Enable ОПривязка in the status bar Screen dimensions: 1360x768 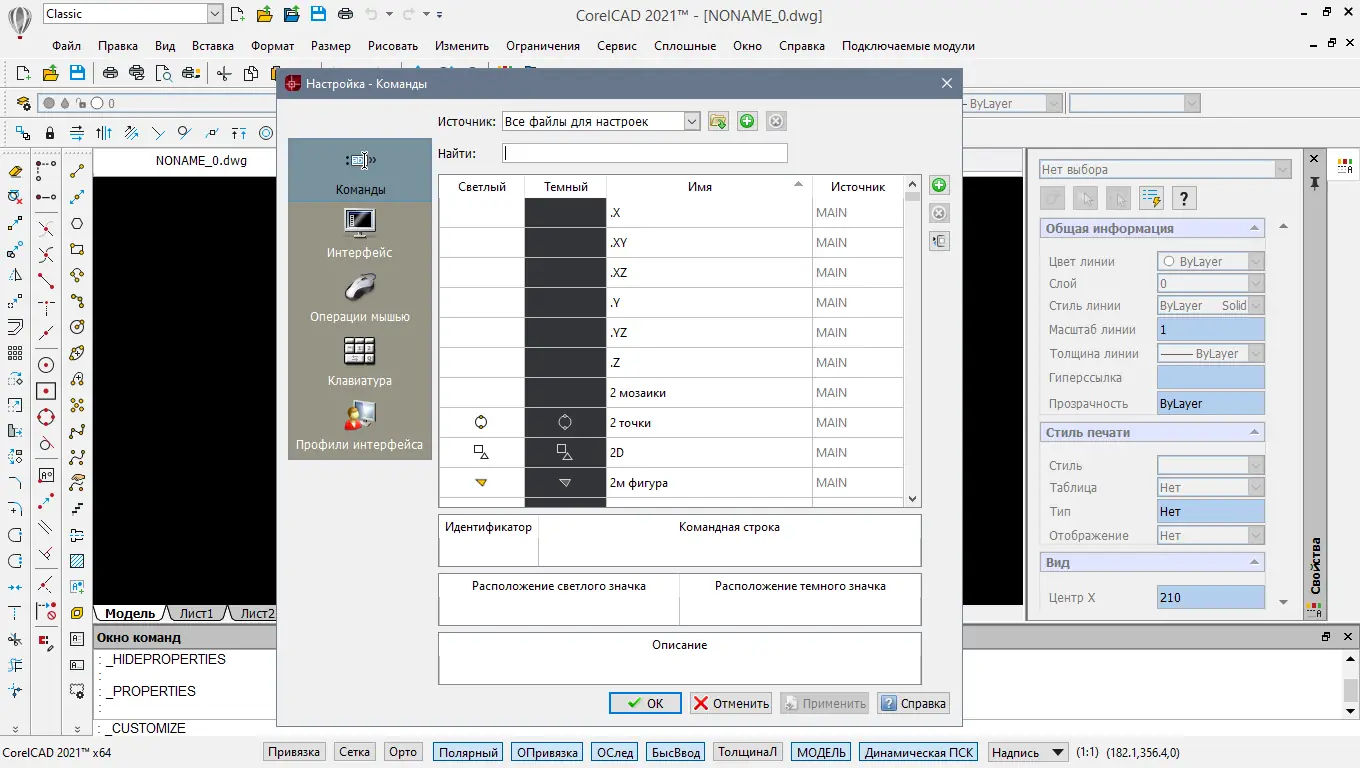(546, 751)
